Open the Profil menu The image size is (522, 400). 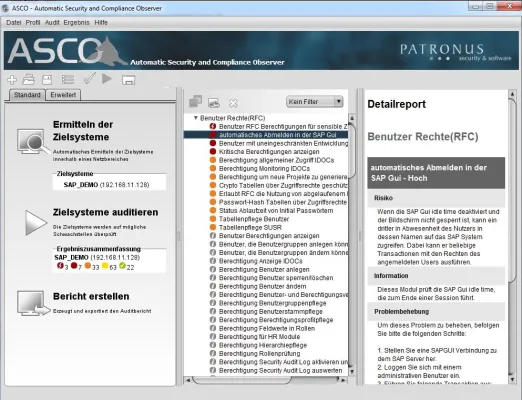click(x=33, y=22)
